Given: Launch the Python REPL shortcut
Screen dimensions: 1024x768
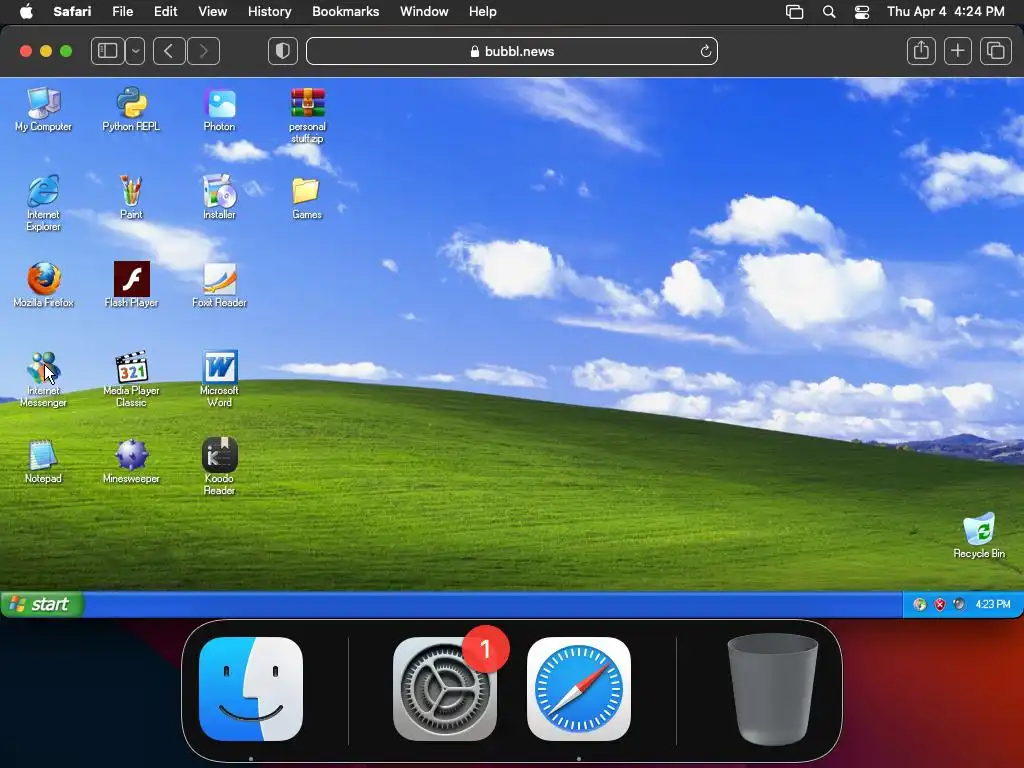Looking at the screenshot, I should [x=131, y=109].
